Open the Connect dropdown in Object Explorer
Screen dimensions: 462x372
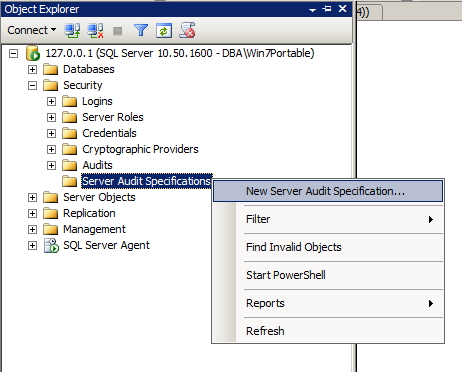click(x=31, y=30)
